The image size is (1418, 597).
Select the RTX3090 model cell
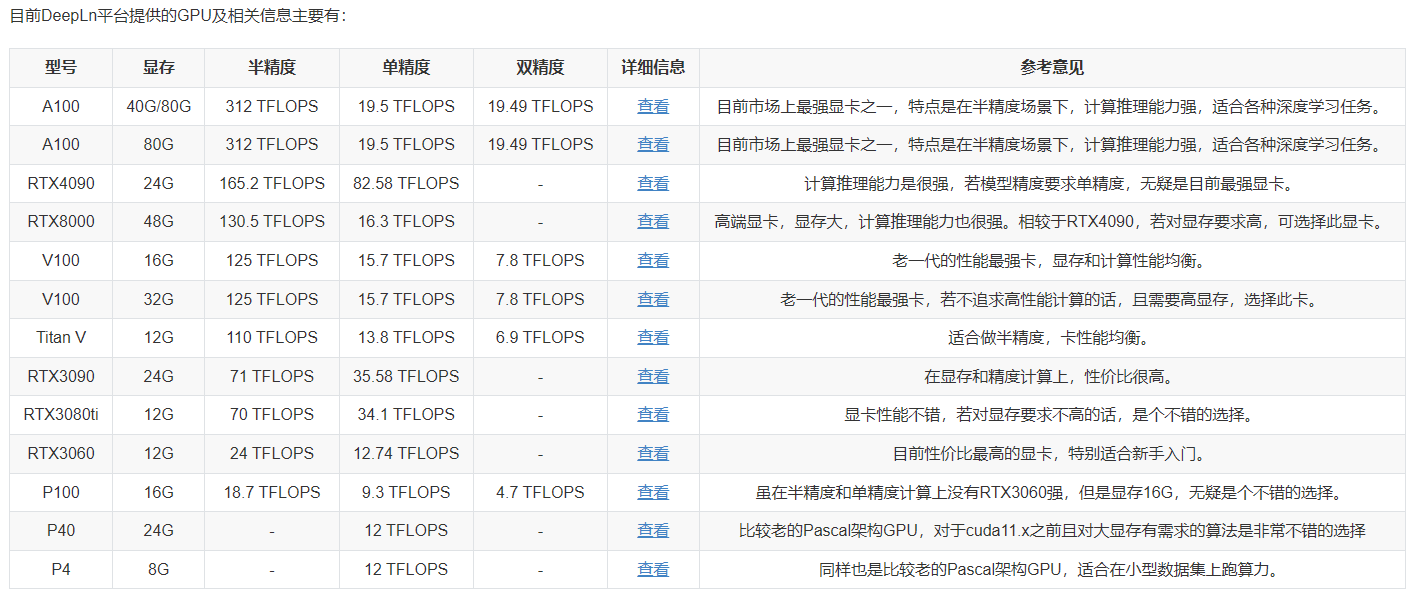pyautogui.click(x=61, y=377)
